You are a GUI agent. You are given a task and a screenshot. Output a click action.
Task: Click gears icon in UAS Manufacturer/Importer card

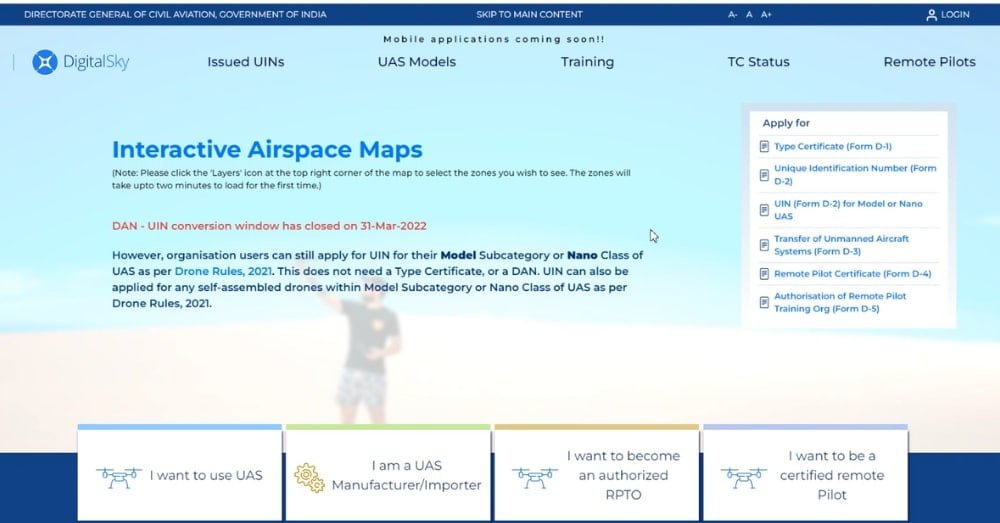tap(309, 477)
